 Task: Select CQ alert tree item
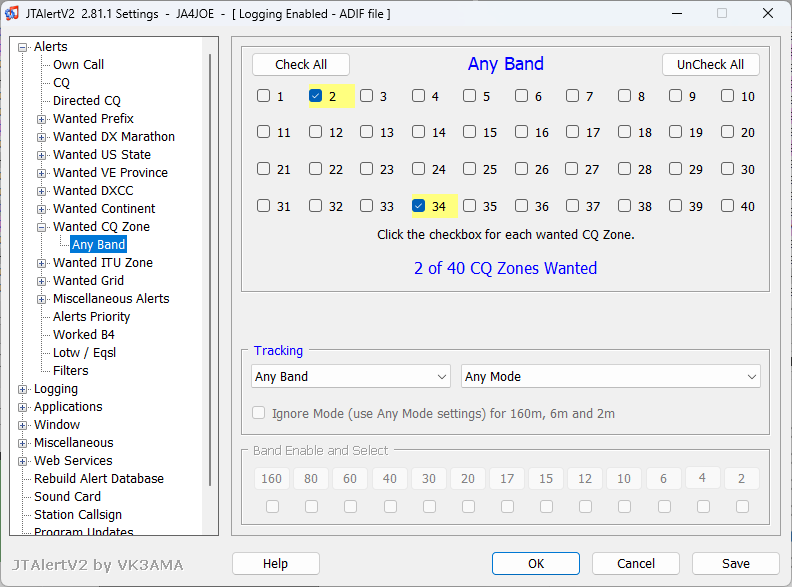click(61, 83)
